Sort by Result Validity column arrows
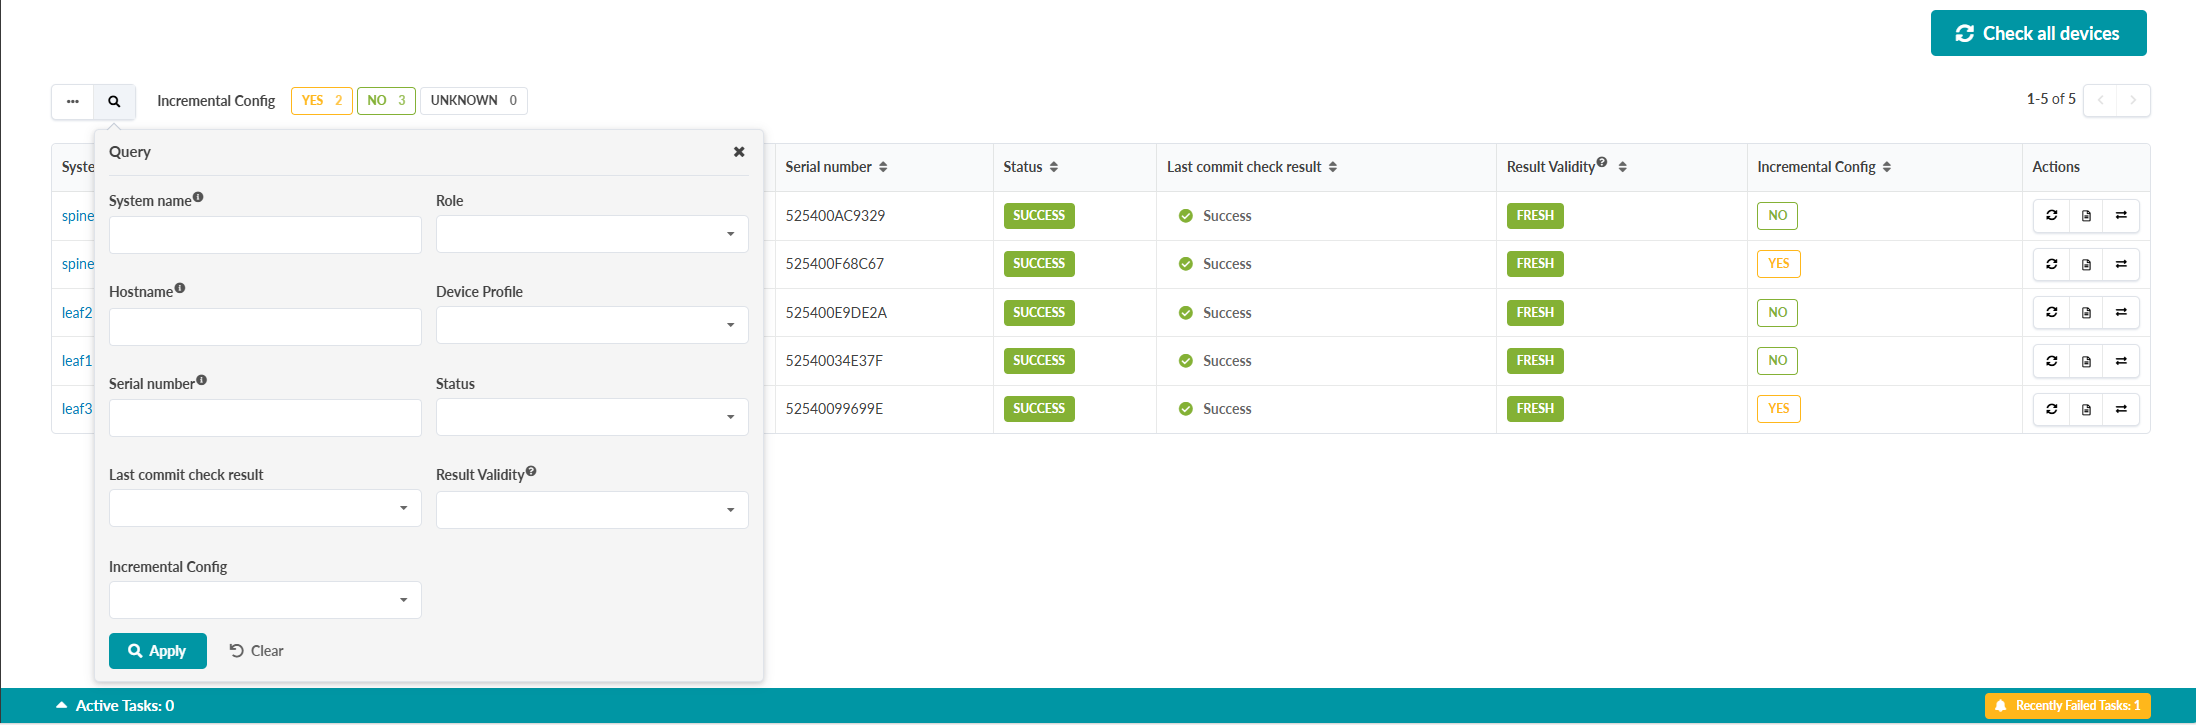This screenshot has width=2196, height=725. coord(1622,167)
